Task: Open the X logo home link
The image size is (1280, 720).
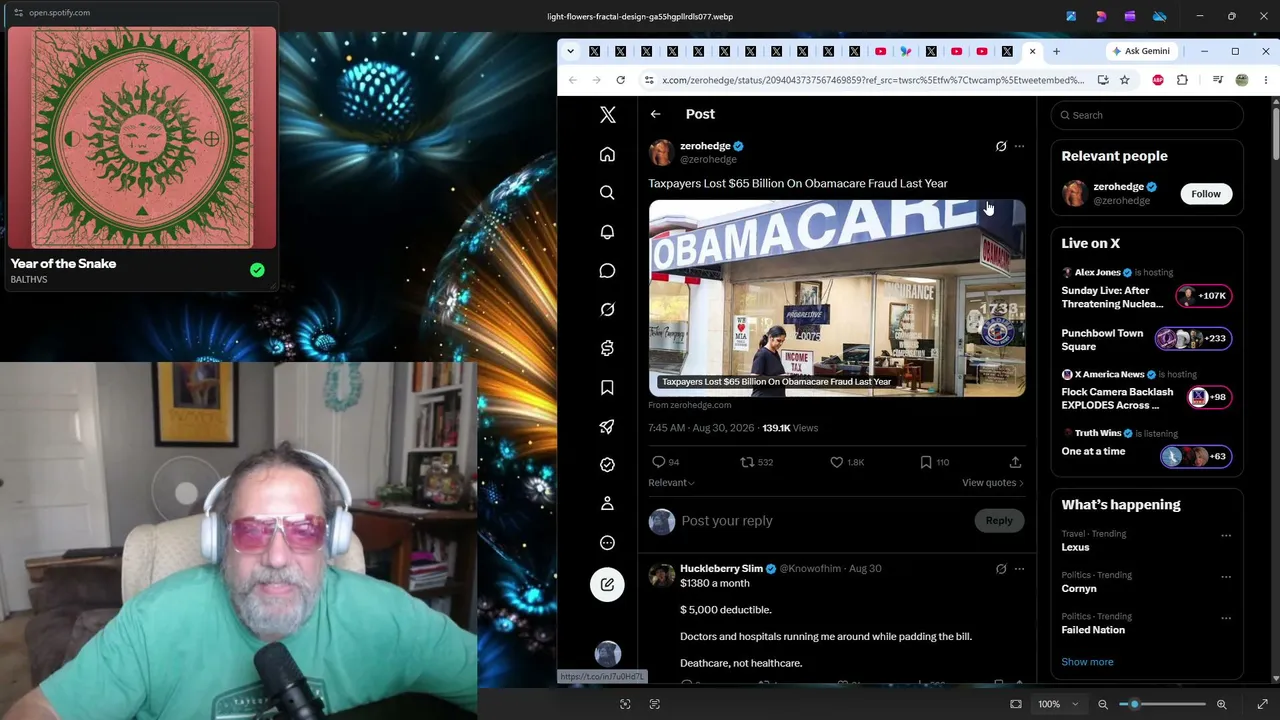Action: 607,115
